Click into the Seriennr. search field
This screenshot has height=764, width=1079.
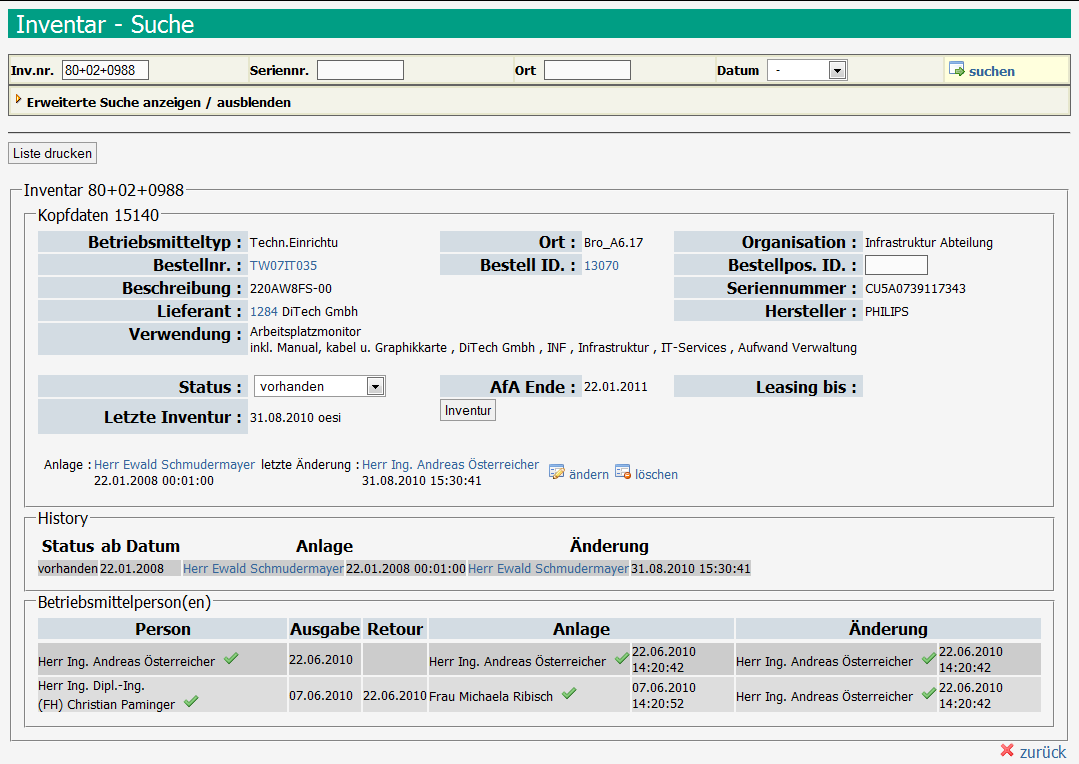point(360,70)
